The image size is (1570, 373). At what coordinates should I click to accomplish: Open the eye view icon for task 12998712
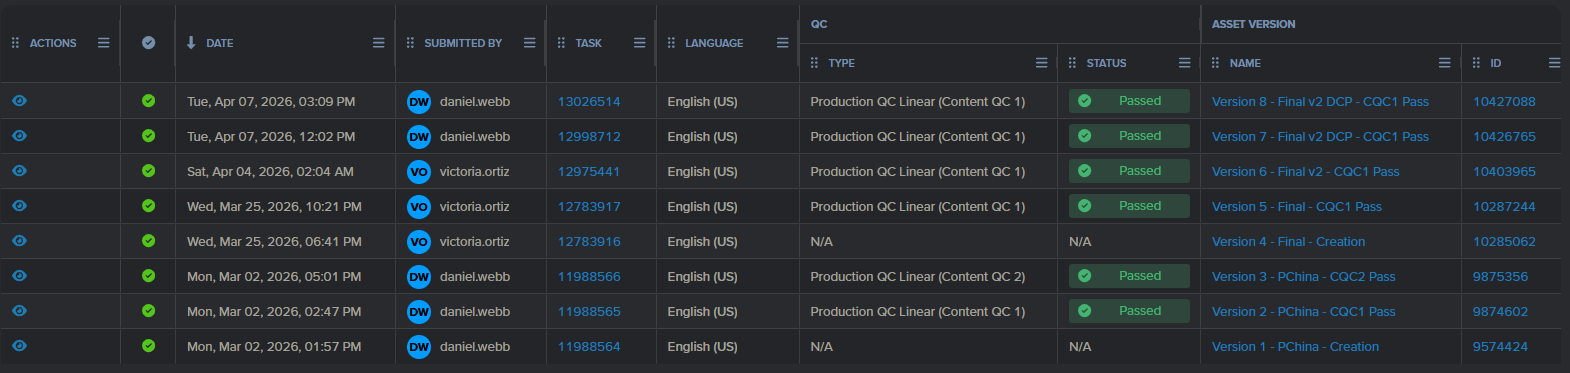19,136
